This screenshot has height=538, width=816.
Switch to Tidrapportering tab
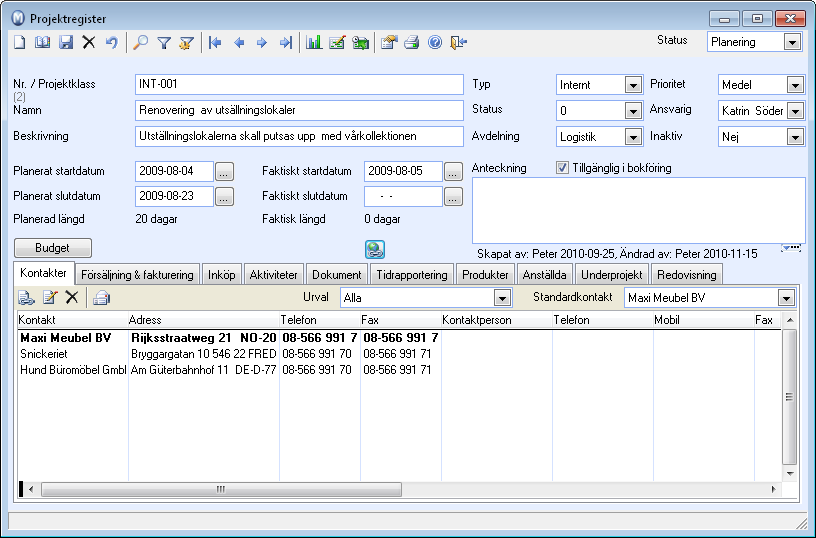click(x=412, y=275)
